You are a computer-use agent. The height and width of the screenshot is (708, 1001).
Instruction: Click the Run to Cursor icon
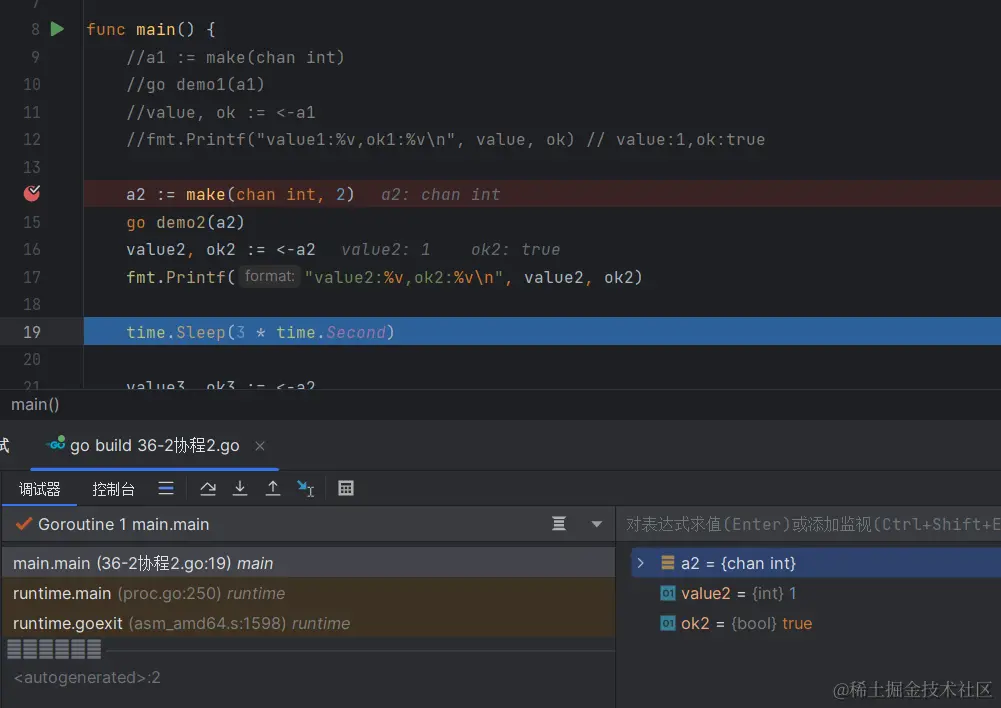click(x=305, y=488)
